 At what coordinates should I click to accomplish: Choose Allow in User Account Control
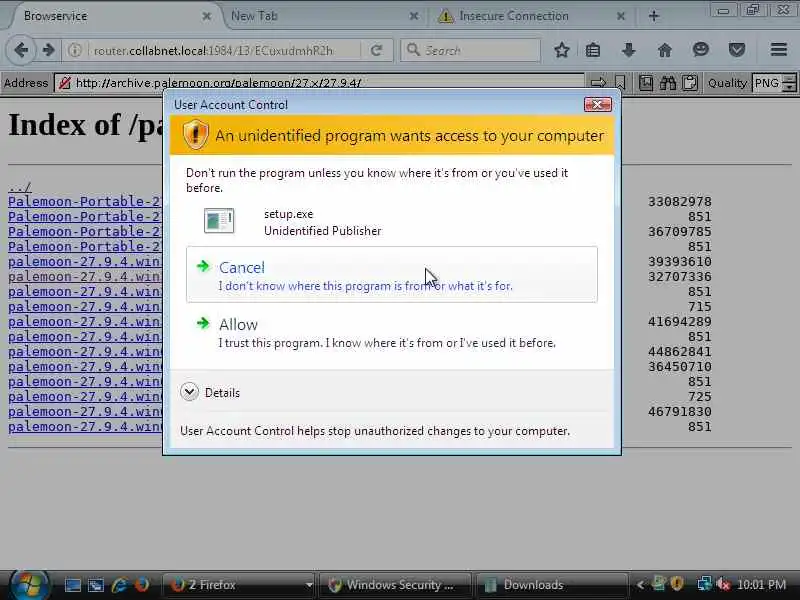coord(392,332)
